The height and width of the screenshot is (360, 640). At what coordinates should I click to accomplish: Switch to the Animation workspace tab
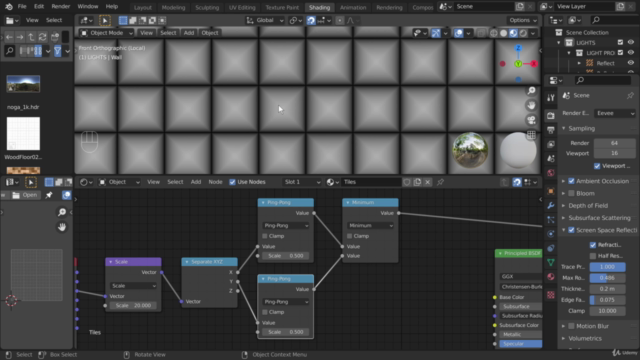(353, 7)
